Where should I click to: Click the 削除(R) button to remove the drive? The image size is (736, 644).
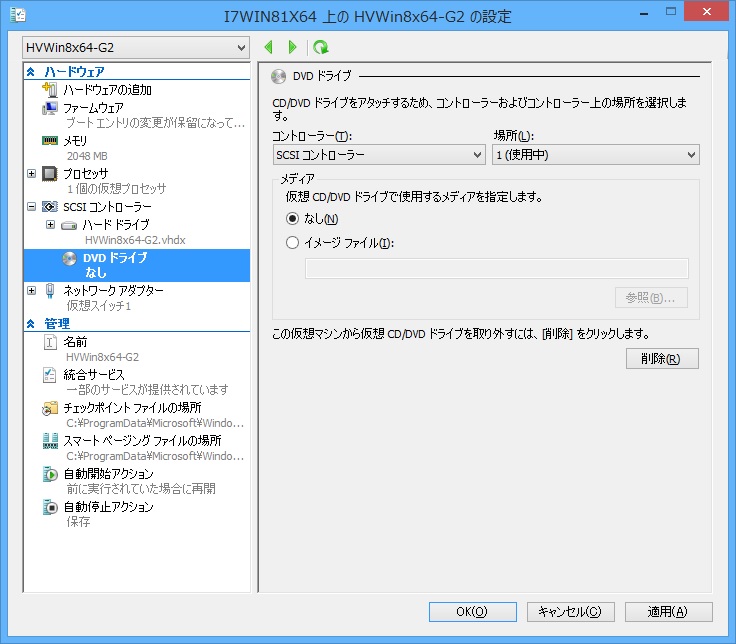(x=662, y=359)
